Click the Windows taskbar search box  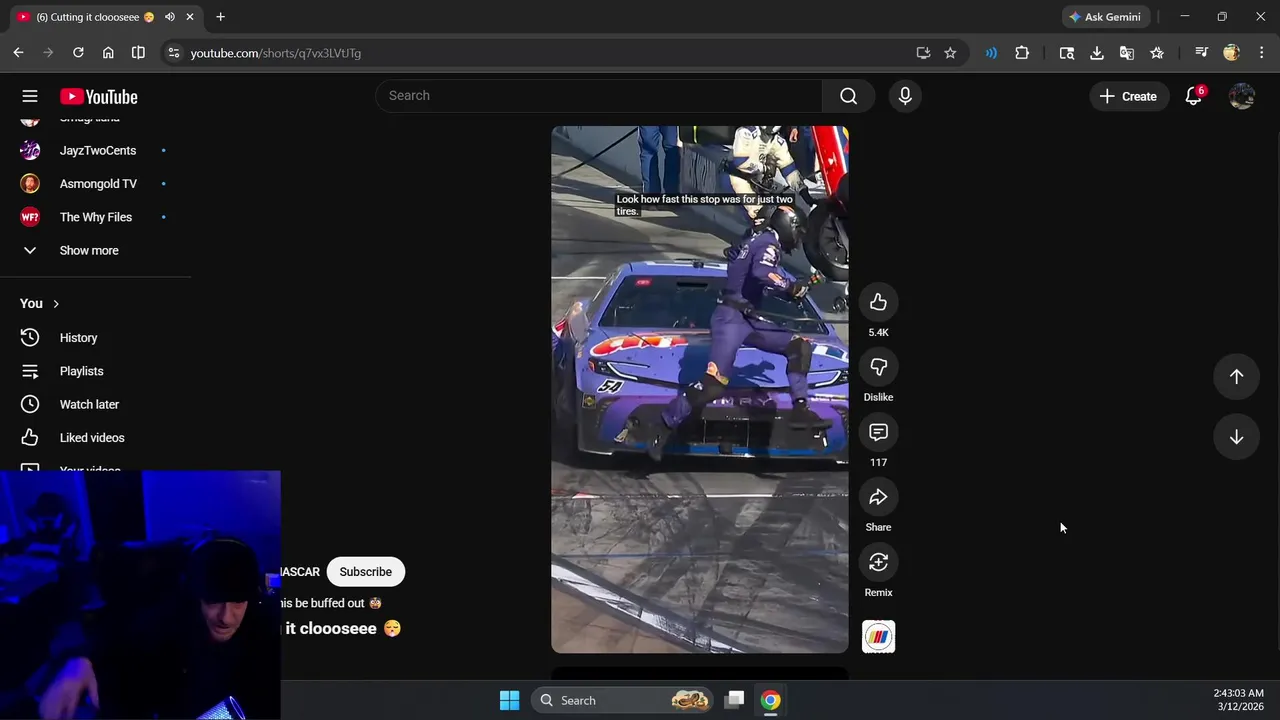pyautogui.click(x=623, y=700)
